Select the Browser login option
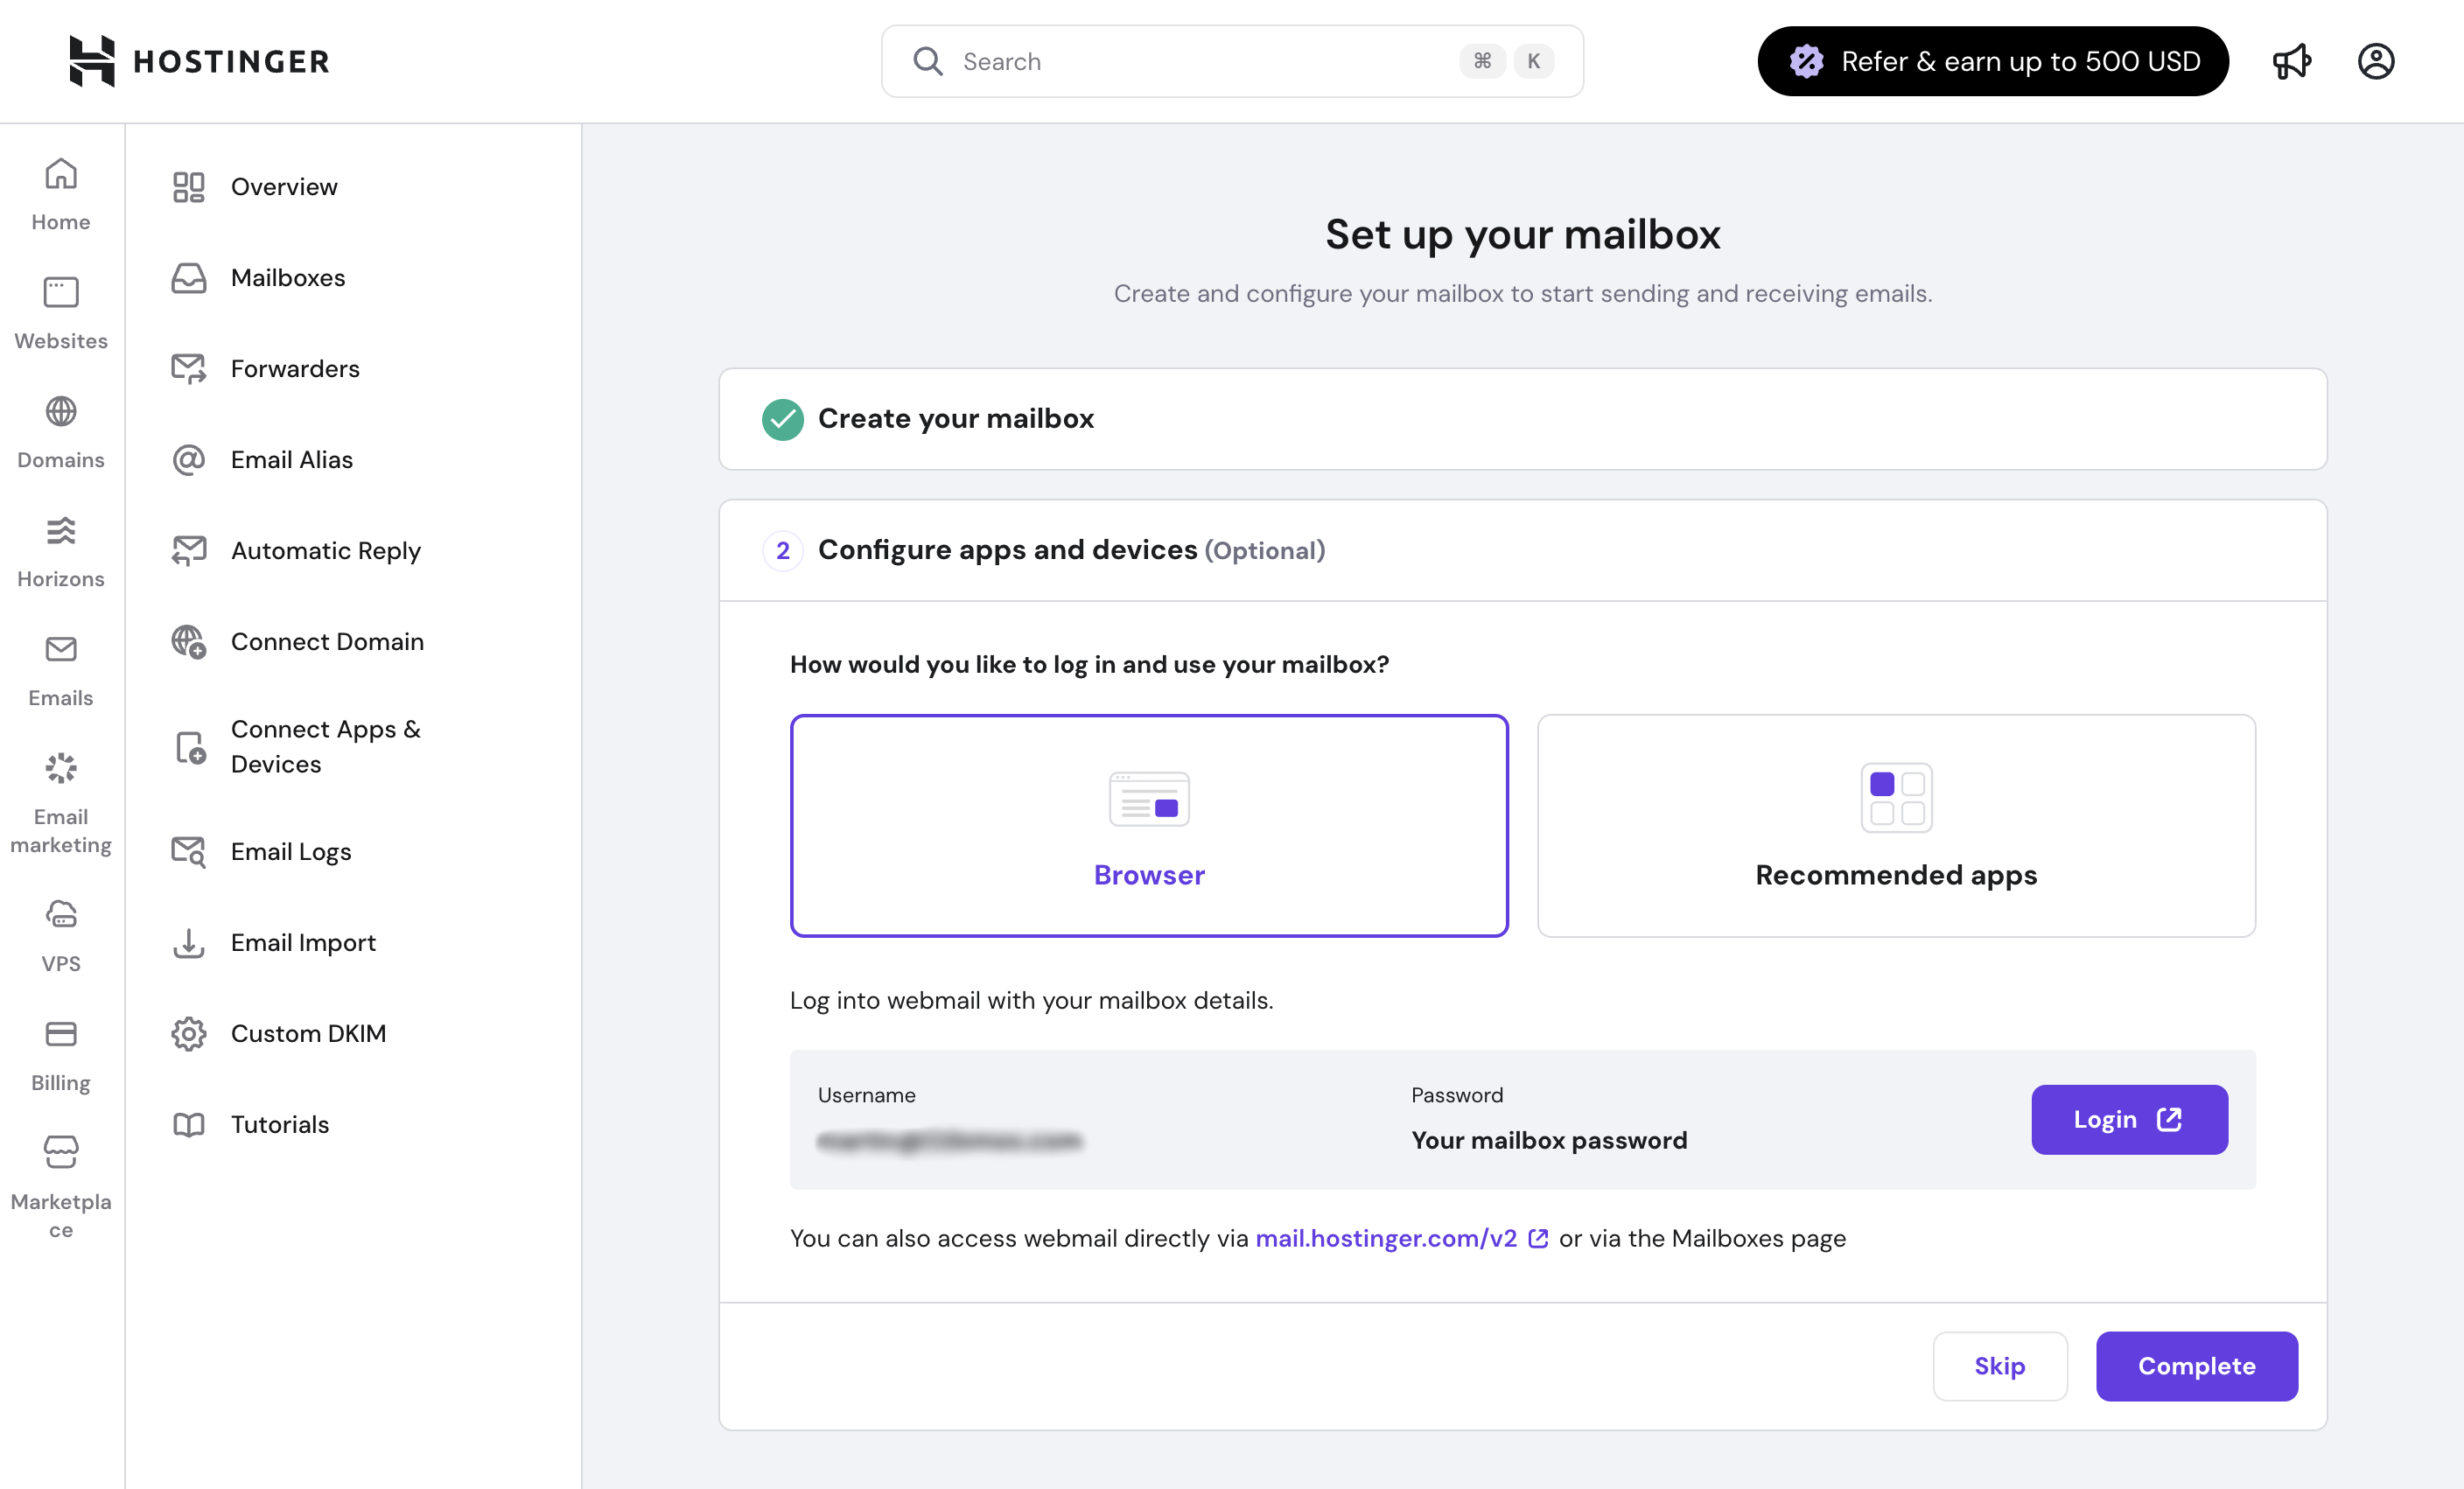2464x1489 pixels. (1149, 825)
